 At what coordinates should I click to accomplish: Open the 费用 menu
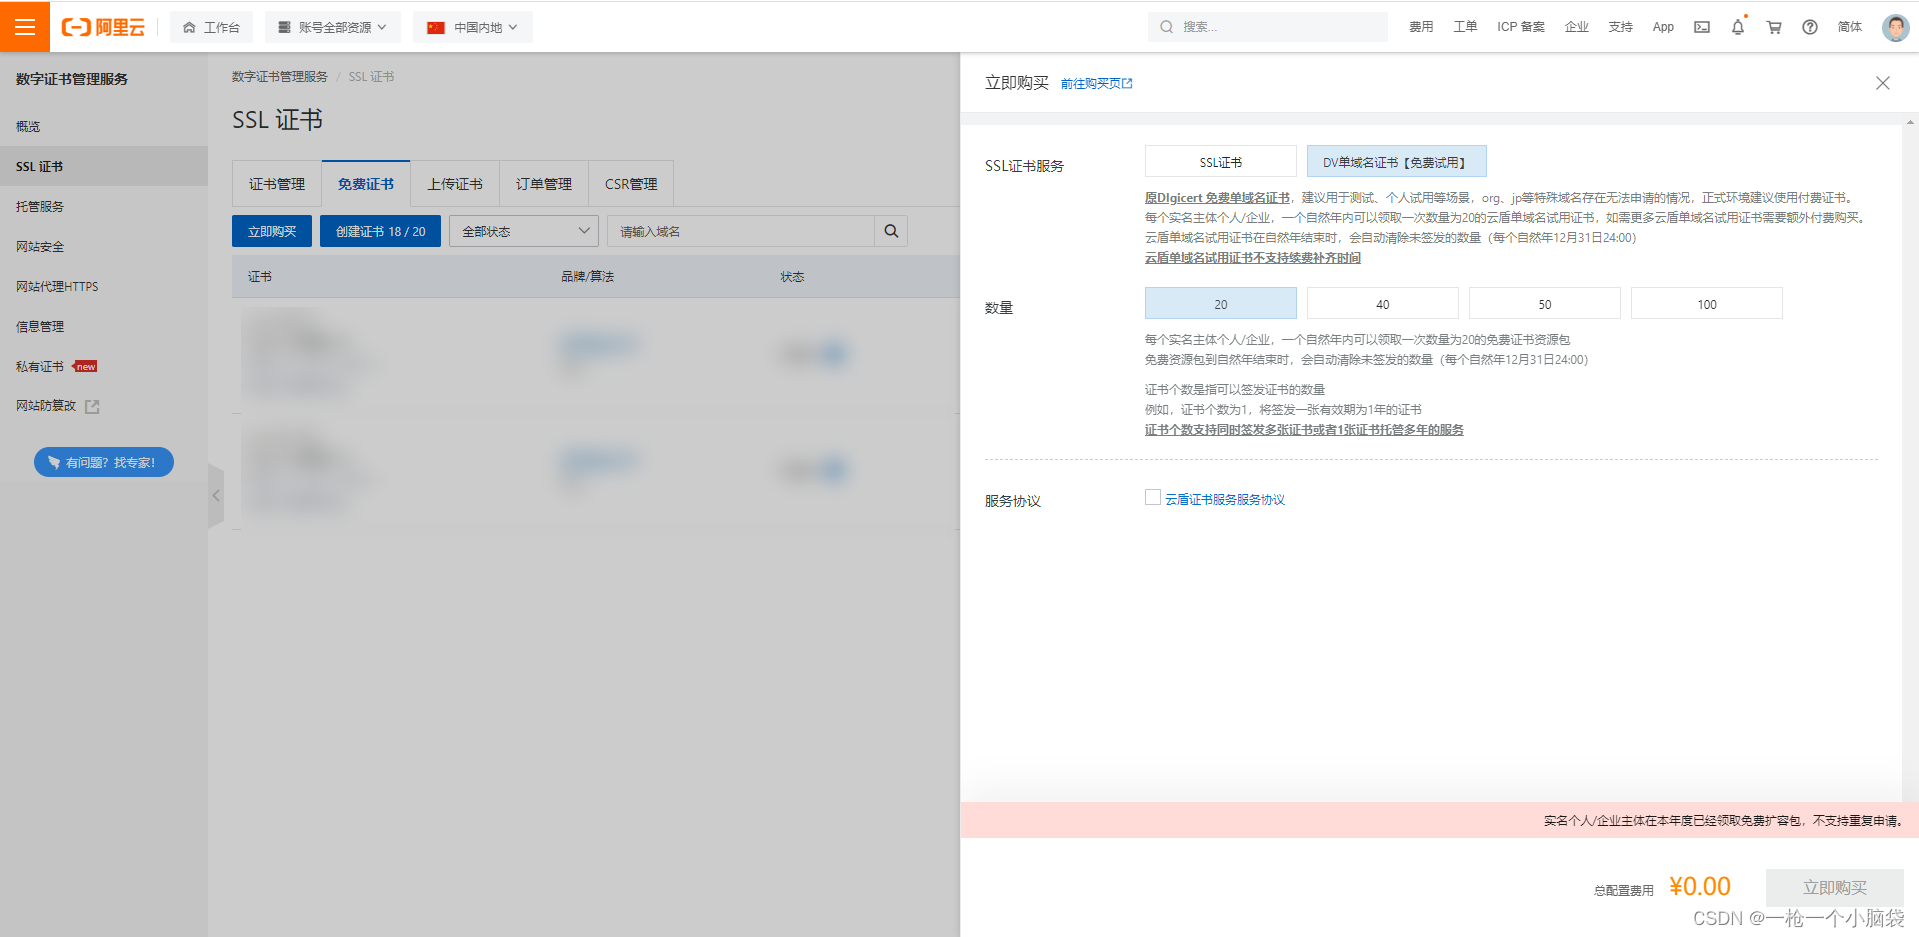(x=1421, y=27)
